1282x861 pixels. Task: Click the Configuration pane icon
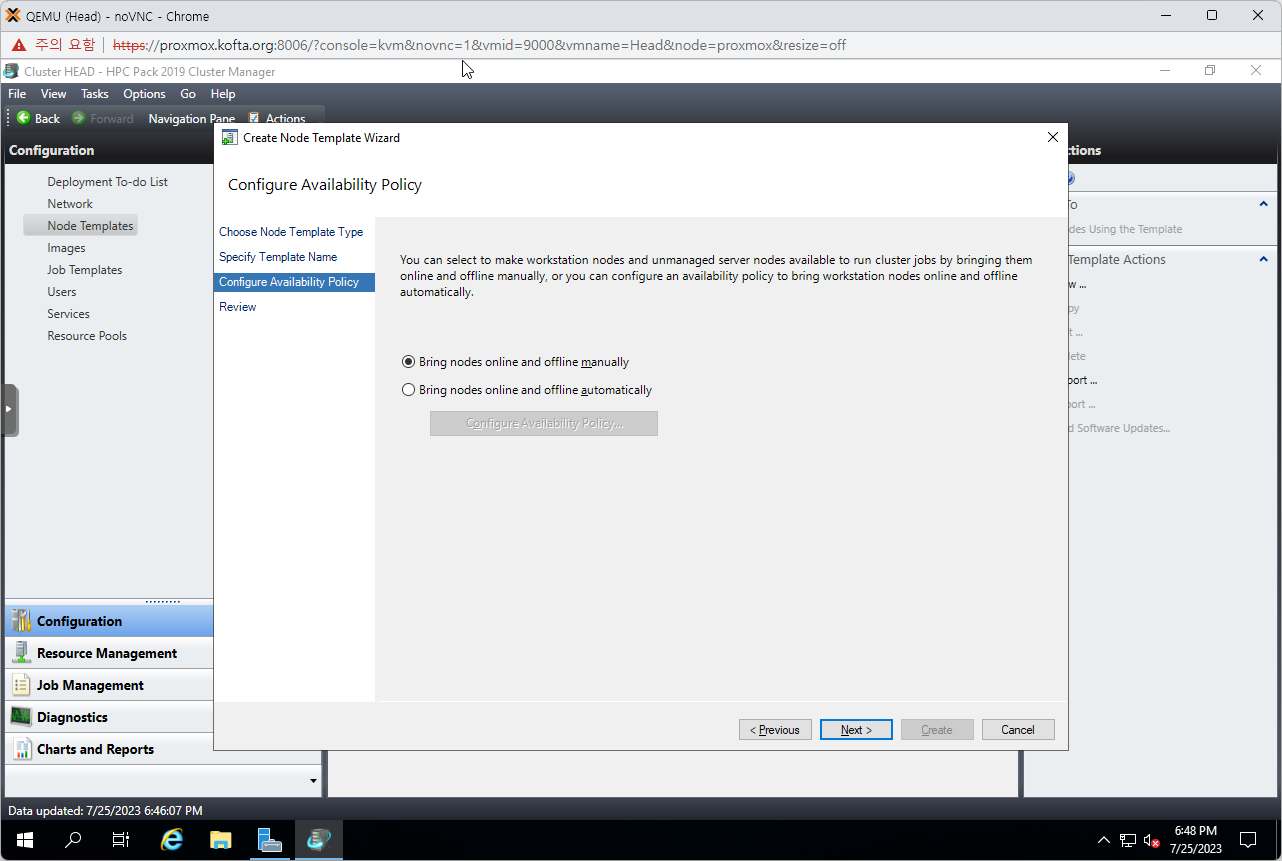[x=20, y=621]
